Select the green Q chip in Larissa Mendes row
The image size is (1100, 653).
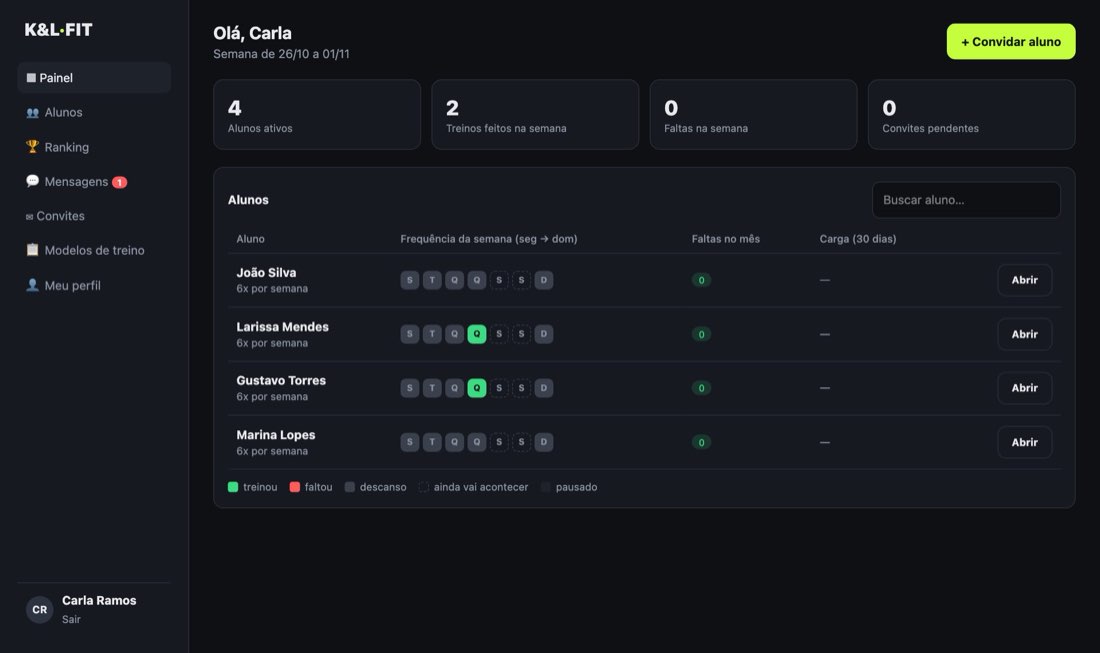(477, 334)
